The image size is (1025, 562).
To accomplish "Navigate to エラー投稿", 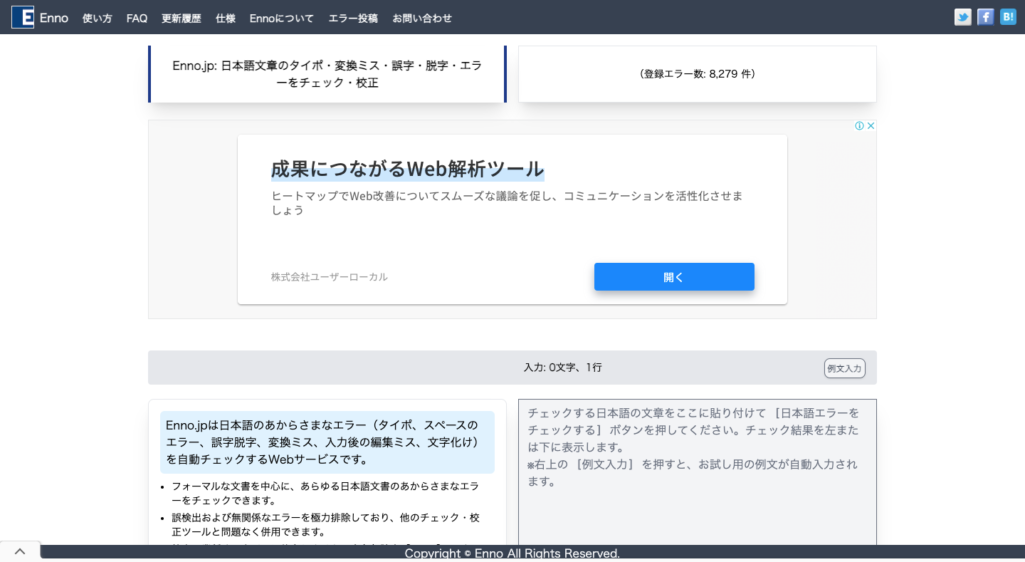I will (353, 18).
